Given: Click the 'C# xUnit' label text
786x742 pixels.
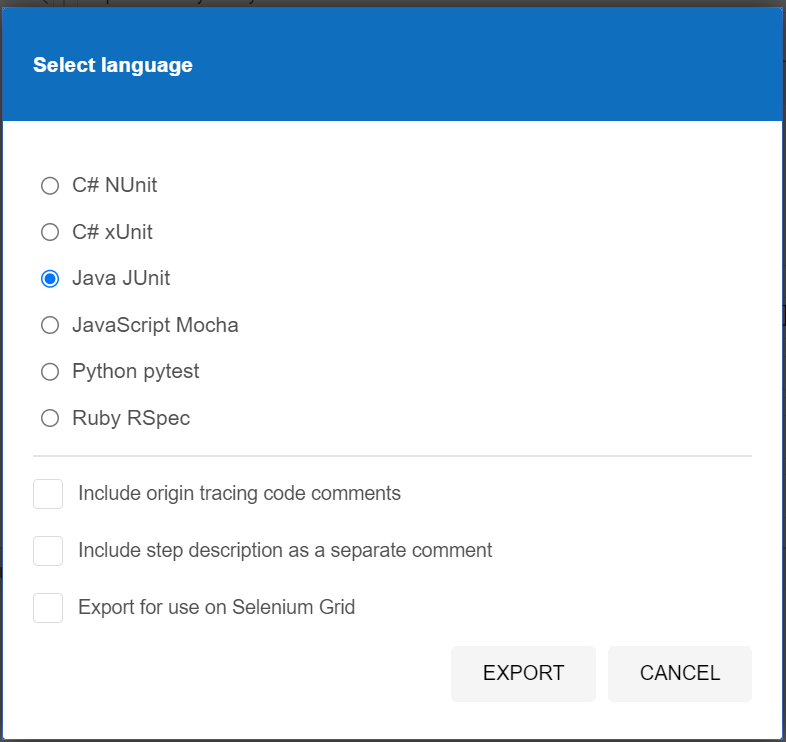Looking at the screenshot, I should (112, 232).
